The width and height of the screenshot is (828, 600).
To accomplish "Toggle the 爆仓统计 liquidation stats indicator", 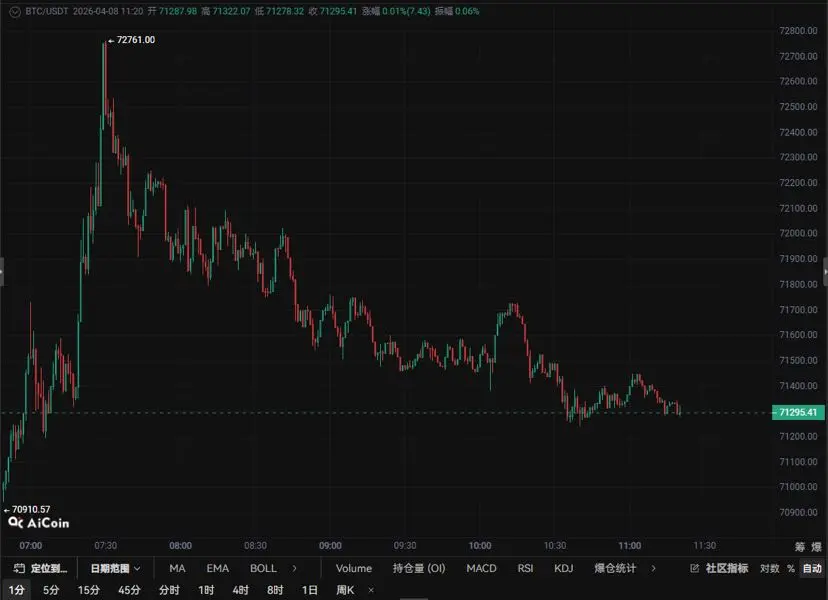I will click(615, 568).
